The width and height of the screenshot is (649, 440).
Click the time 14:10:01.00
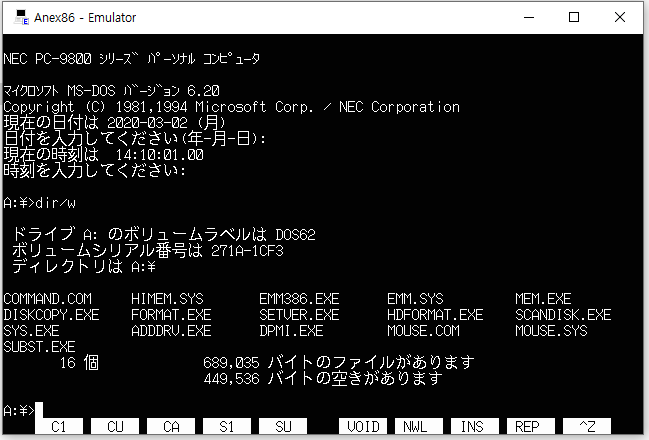159,155
